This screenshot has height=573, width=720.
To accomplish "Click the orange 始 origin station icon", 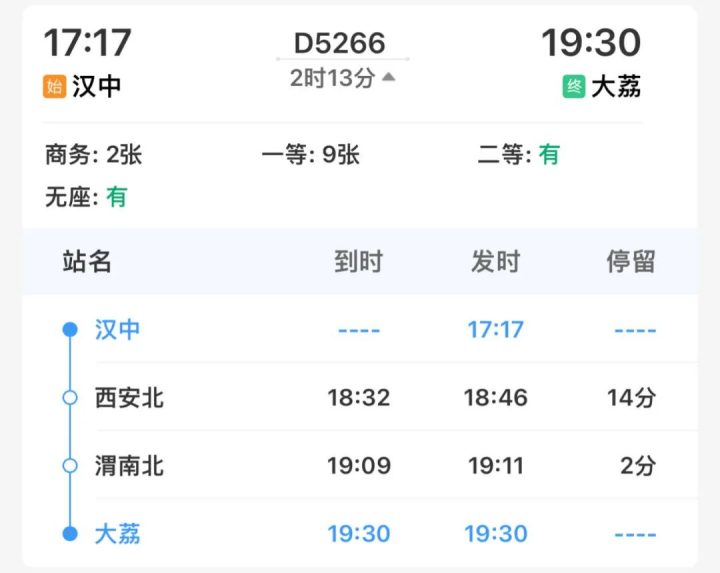I will (54, 87).
